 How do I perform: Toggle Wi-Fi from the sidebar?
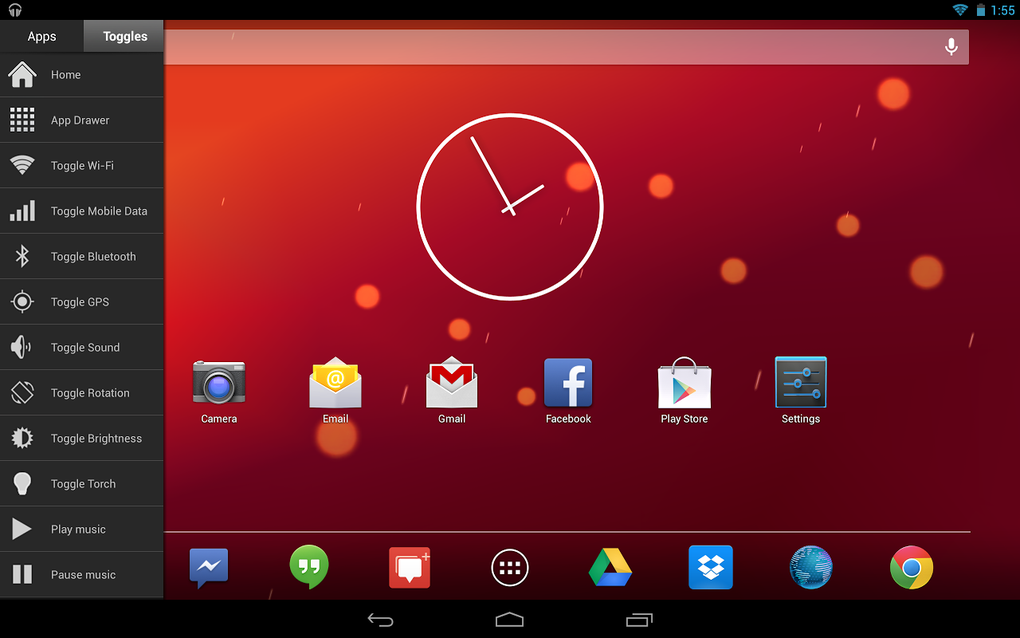tap(80, 165)
